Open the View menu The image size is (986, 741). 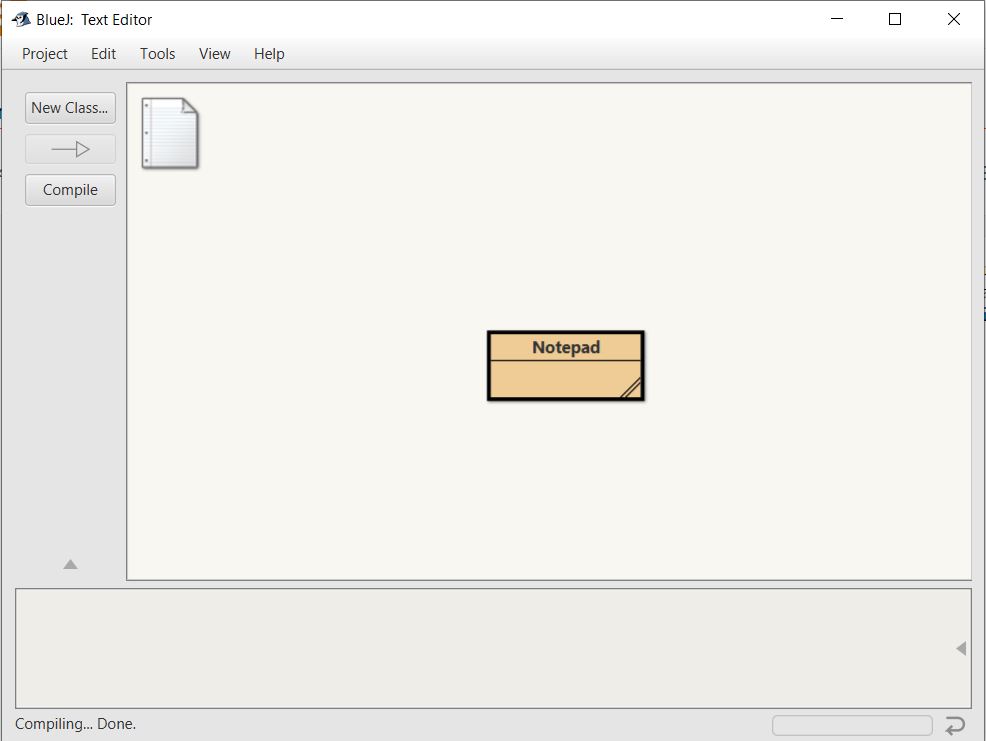point(214,54)
